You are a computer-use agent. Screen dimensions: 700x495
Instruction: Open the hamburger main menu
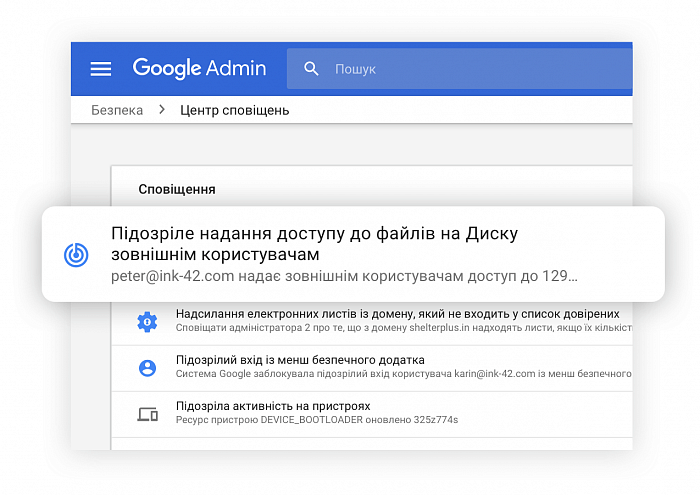point(101,69)
